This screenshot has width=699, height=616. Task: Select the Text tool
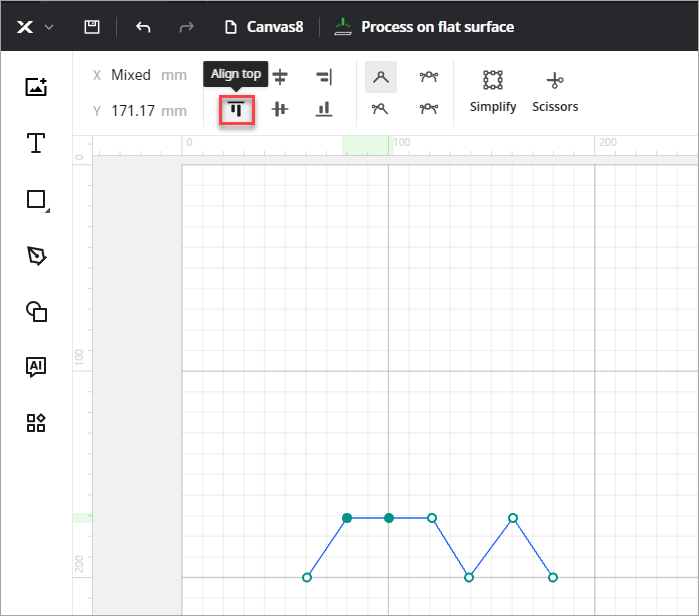36,143
